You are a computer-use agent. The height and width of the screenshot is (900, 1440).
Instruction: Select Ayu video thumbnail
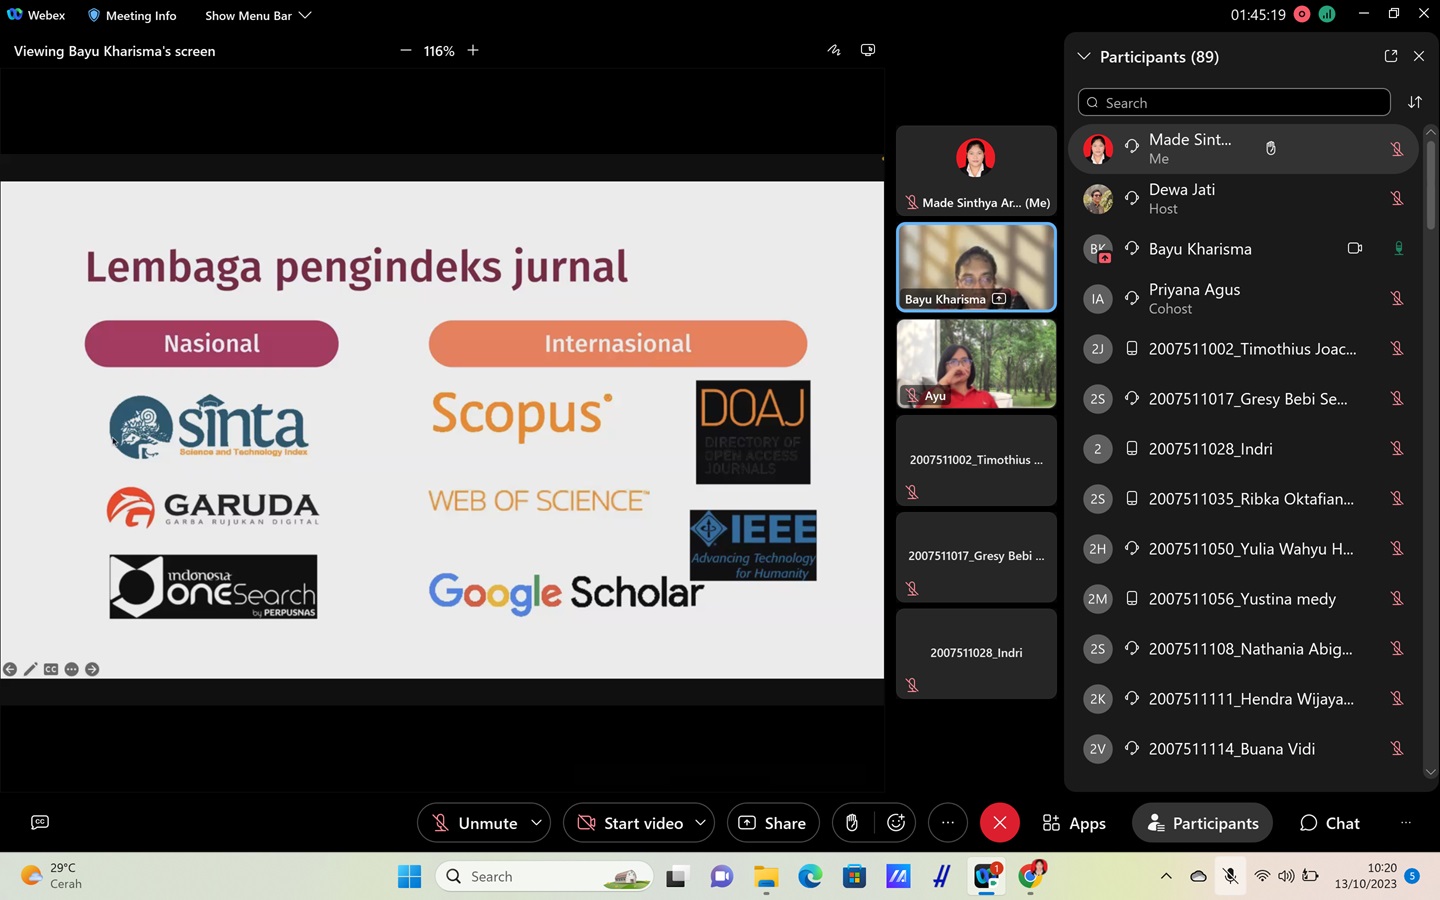pyautogui.click(x=976, y=363)
